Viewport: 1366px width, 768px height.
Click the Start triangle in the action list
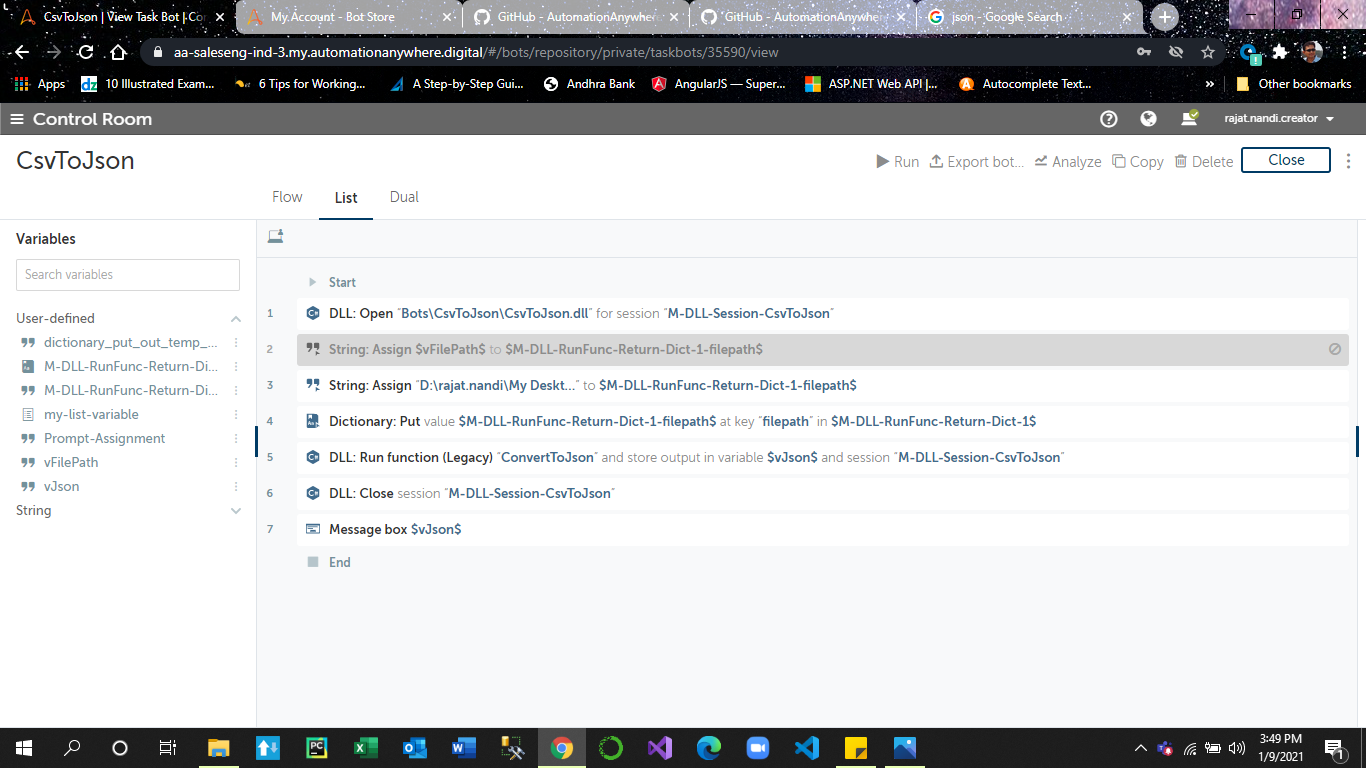pos(313,282)
